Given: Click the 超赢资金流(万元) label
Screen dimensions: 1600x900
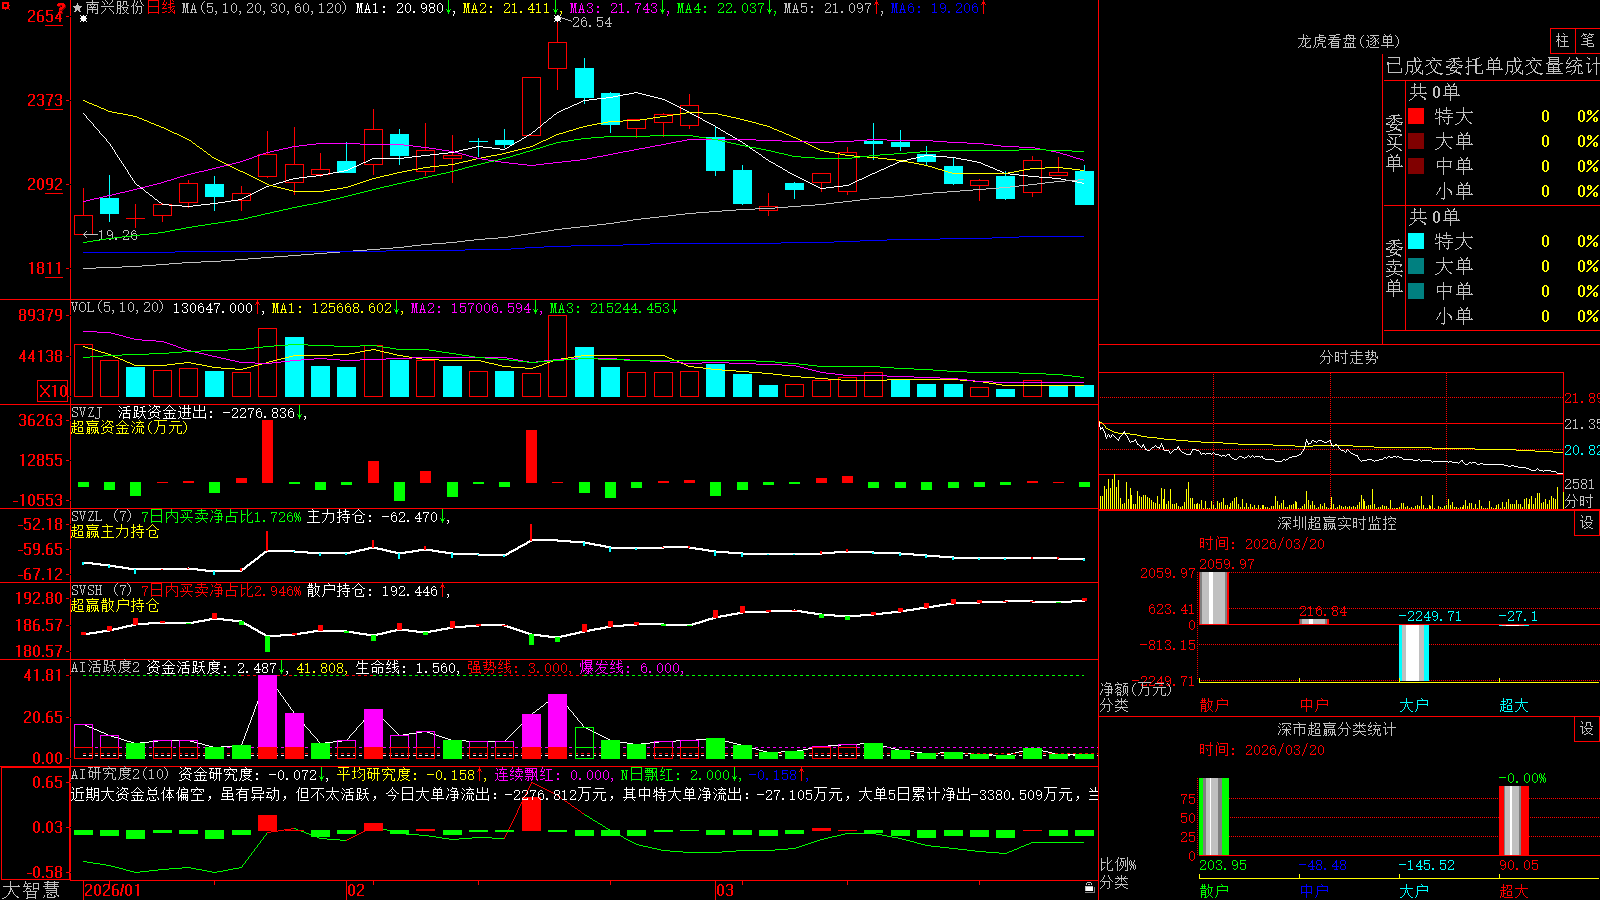Looking at the screenshot, I should point(129,427).
